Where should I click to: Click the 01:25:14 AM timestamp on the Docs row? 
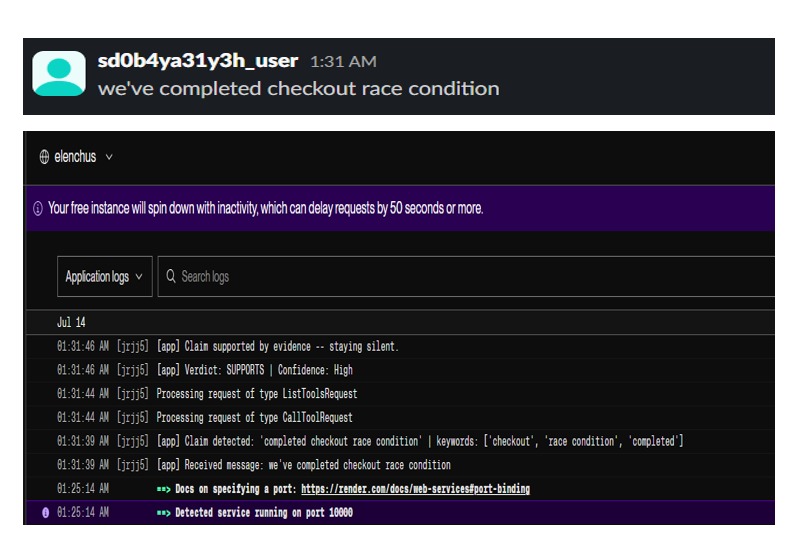point(83,489)
